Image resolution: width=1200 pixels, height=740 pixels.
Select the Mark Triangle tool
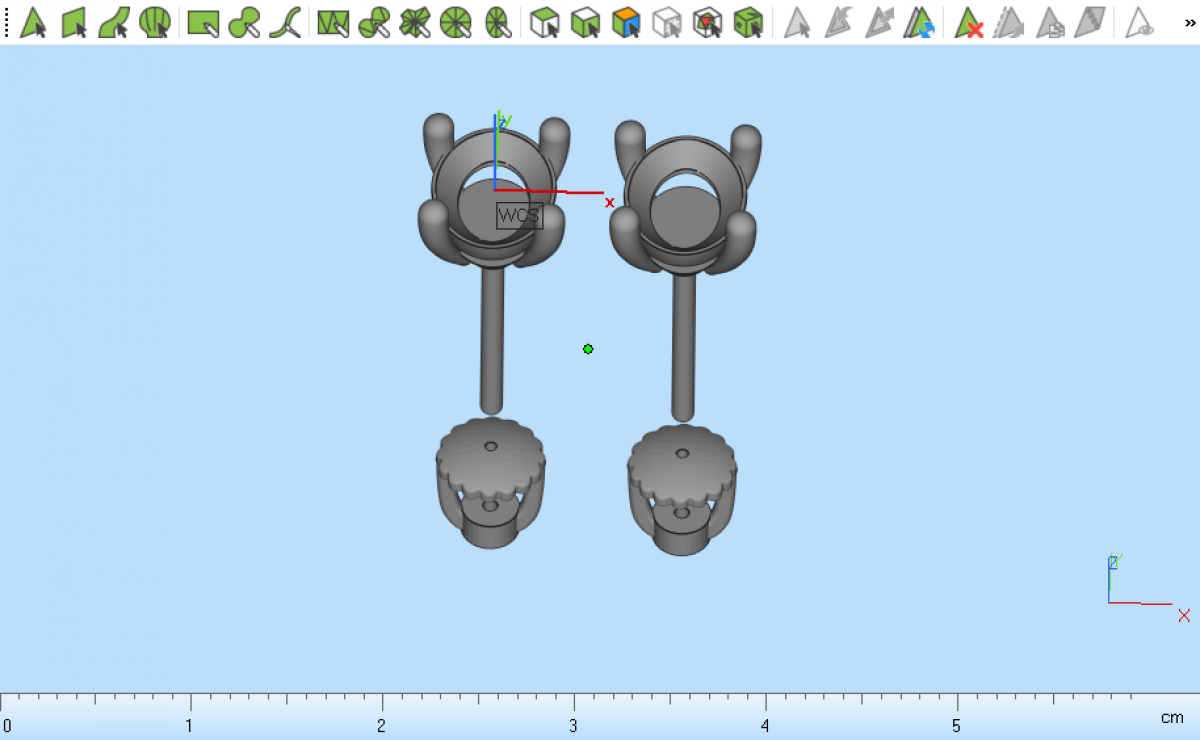tap(34, 22)
